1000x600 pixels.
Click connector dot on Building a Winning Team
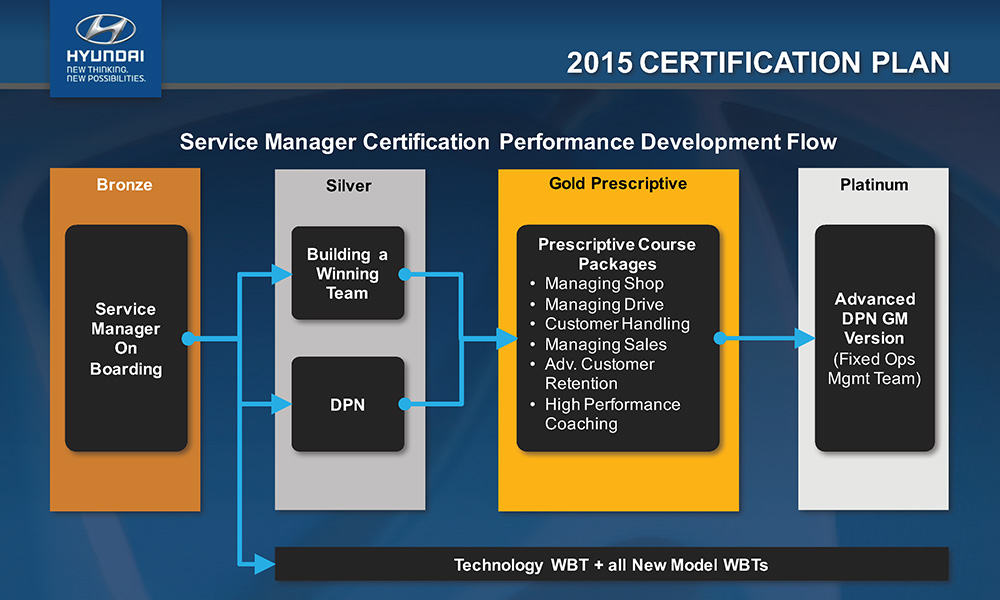pos(404,274)
